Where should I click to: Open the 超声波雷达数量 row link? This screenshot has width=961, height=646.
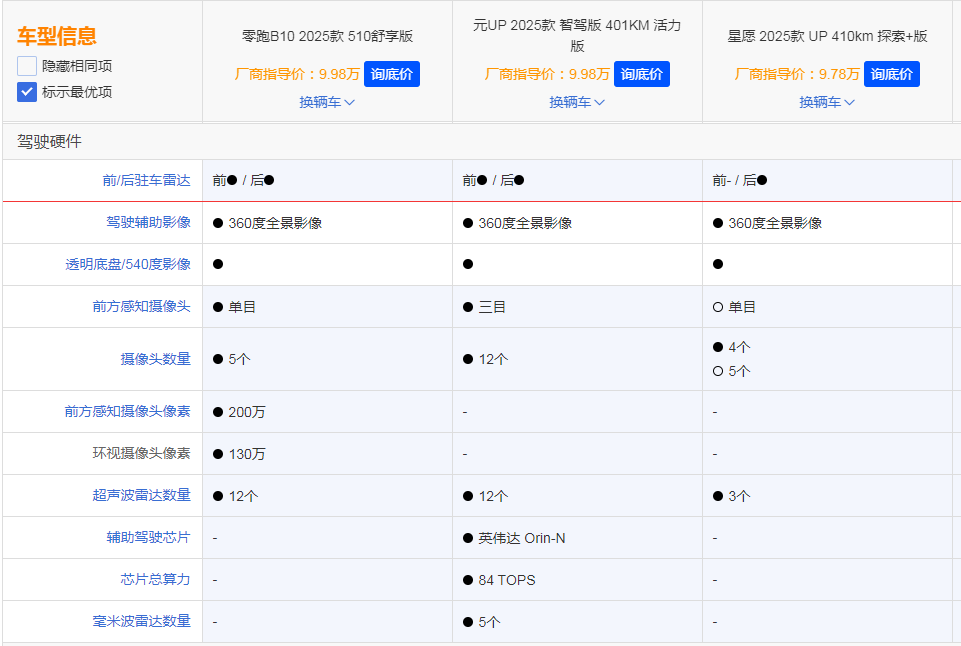click(x=142, y=495)
